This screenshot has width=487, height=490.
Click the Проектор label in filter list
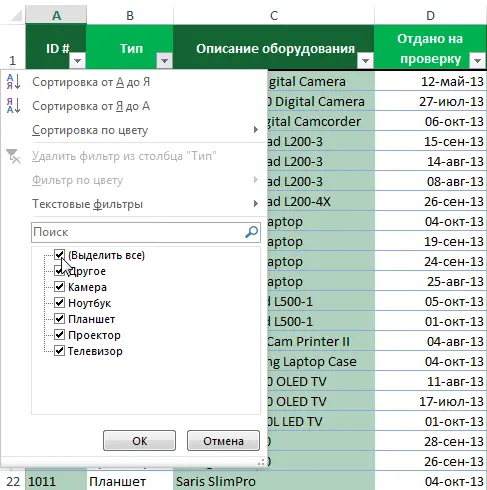click(x=94, y=335)
